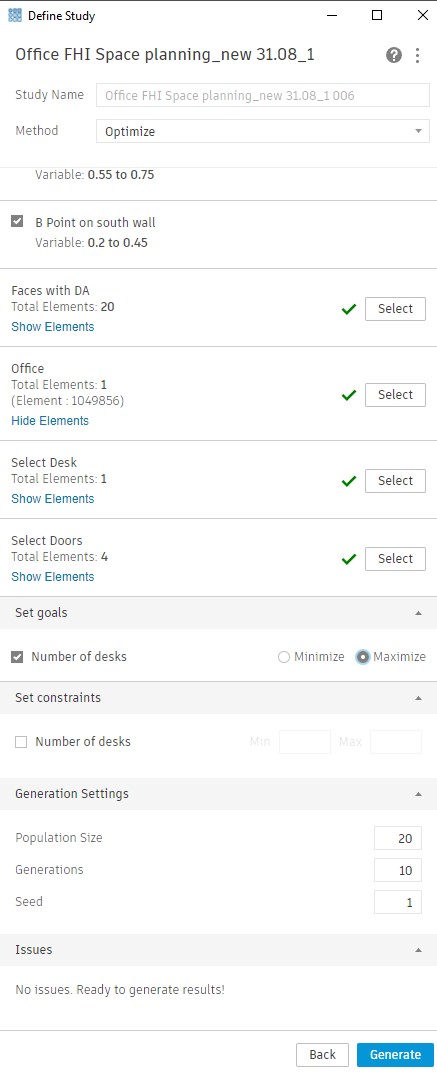Show Elements for Faces with DA
Image resolution: width=437 pixels, height=1075 pixels.
point(53,327)
